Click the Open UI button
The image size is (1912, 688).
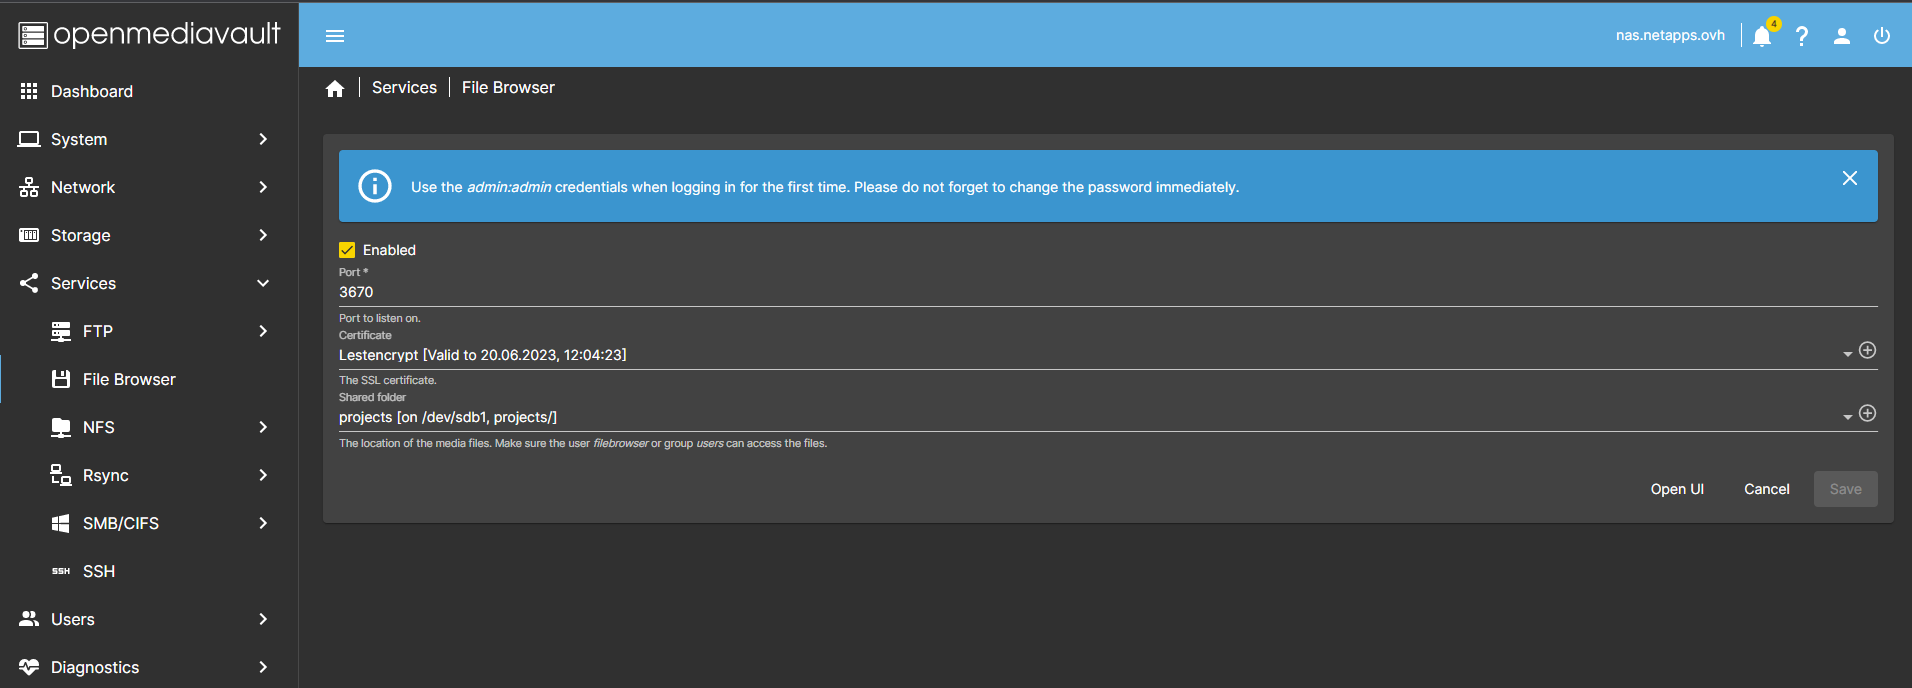[x=1676, y=489]
